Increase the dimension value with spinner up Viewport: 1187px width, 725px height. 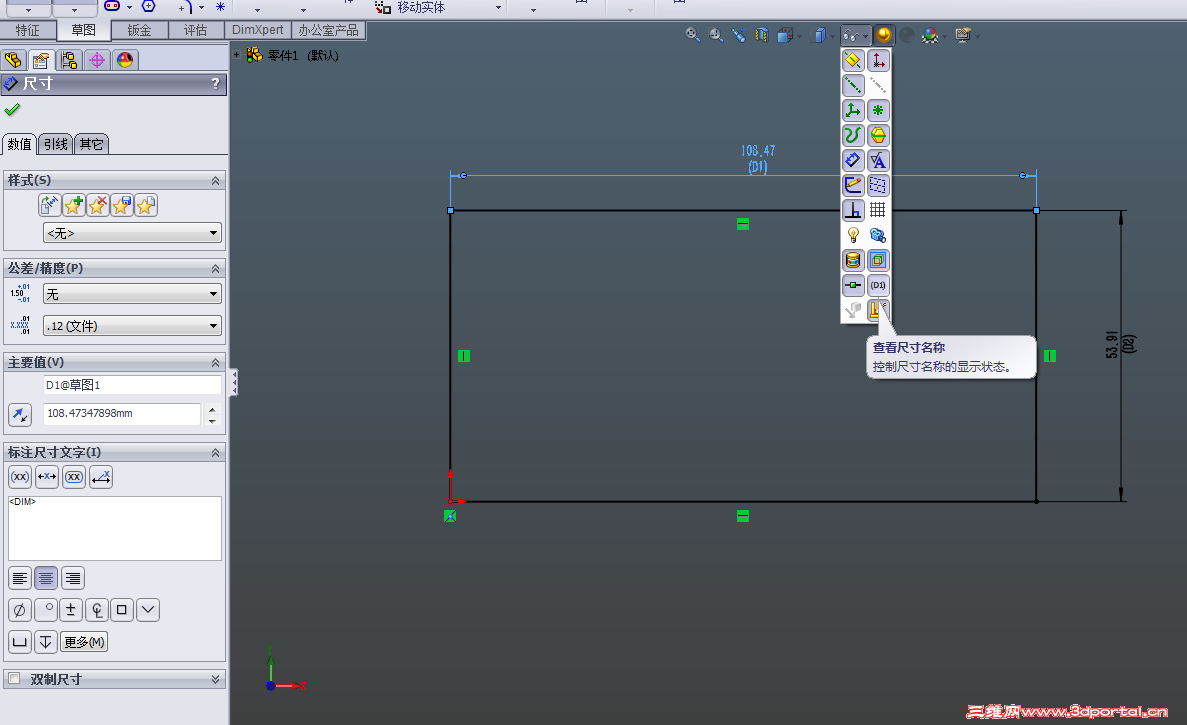coord(212,409)
